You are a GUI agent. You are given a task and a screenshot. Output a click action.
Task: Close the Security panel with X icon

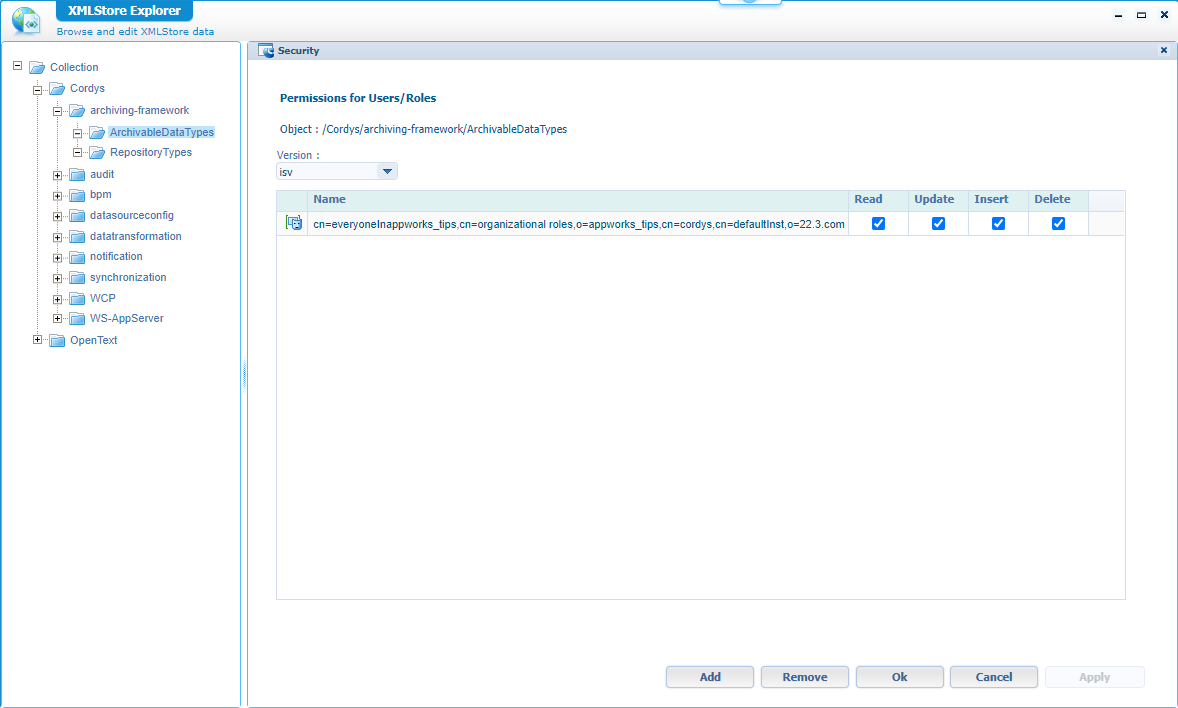click(x=1163, y=50)
